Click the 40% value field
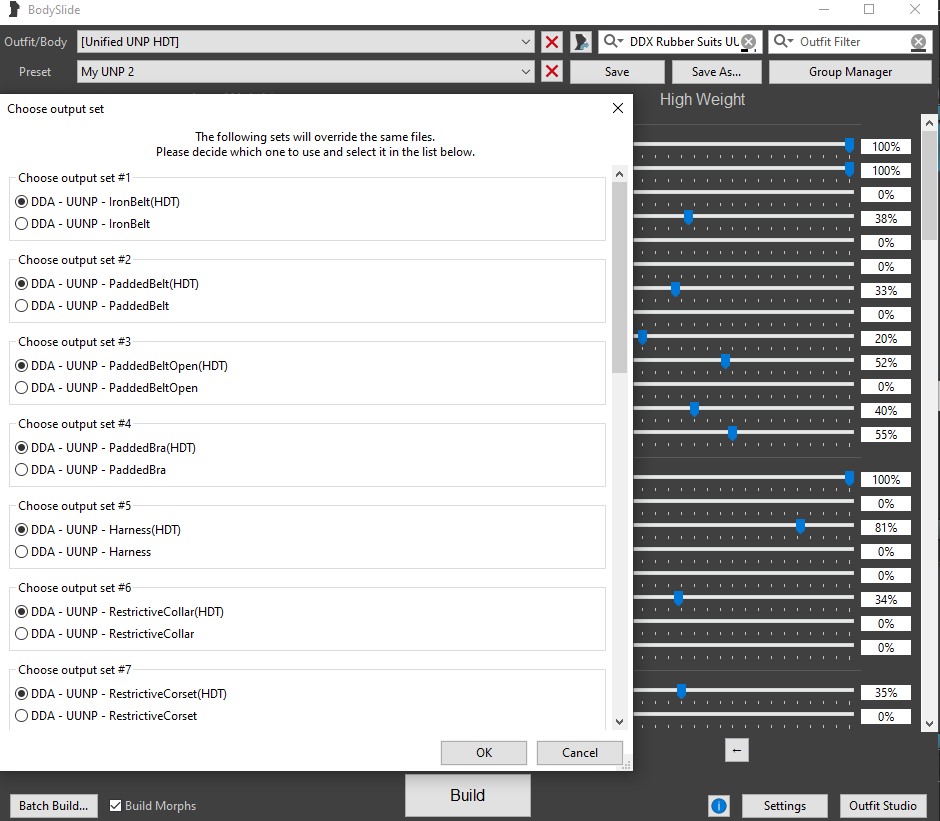940x821 pixels. coord(886,410)
